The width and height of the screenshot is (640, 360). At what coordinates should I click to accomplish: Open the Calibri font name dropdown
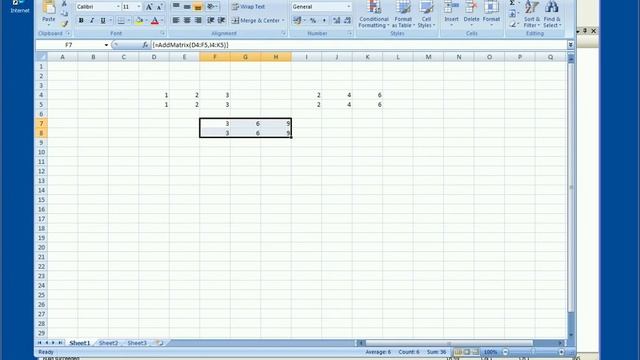(x=118, y=7)
